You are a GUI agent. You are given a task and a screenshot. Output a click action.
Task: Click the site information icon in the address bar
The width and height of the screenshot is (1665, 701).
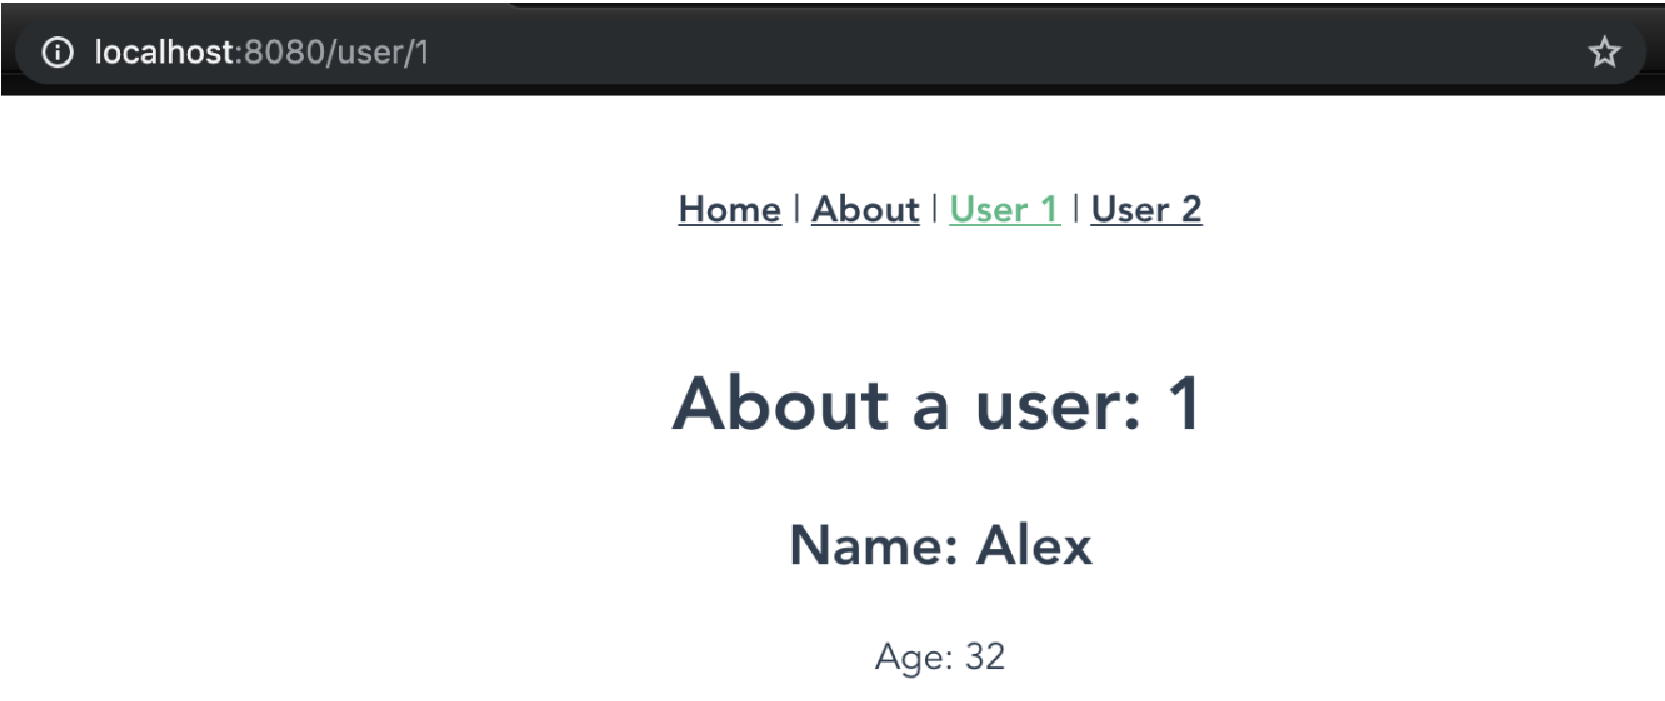coord(58,52)
